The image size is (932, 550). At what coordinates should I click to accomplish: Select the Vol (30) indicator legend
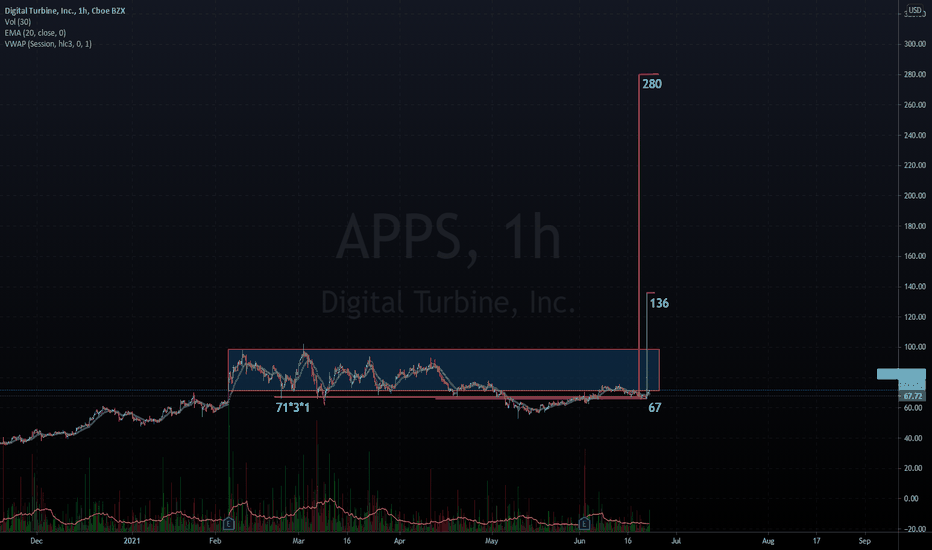(18, 22)
